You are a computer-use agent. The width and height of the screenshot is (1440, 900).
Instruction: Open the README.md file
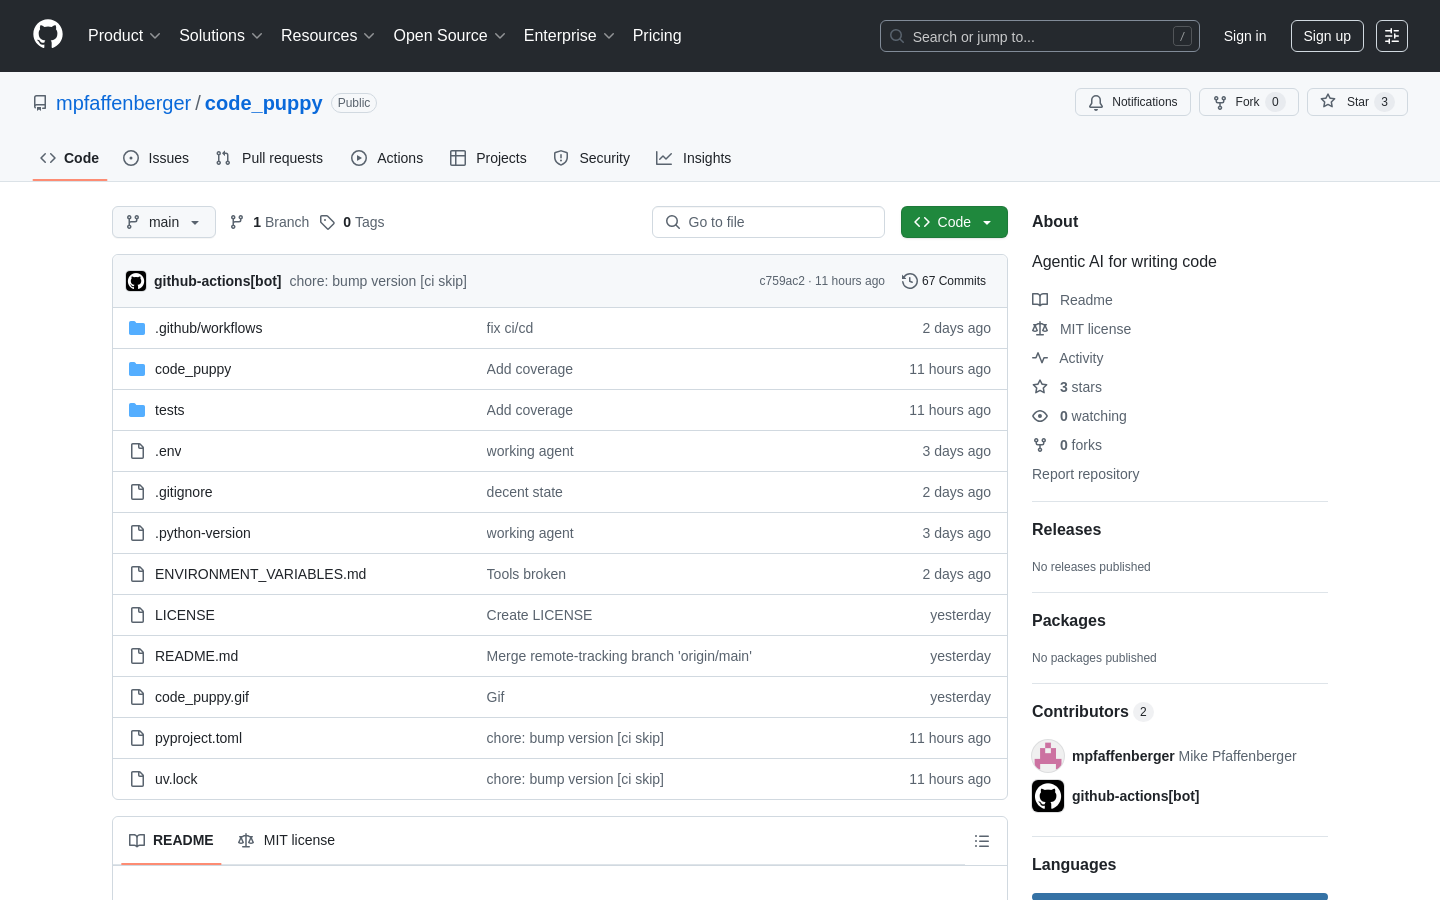pyautogui.click(x=196, y=656)
